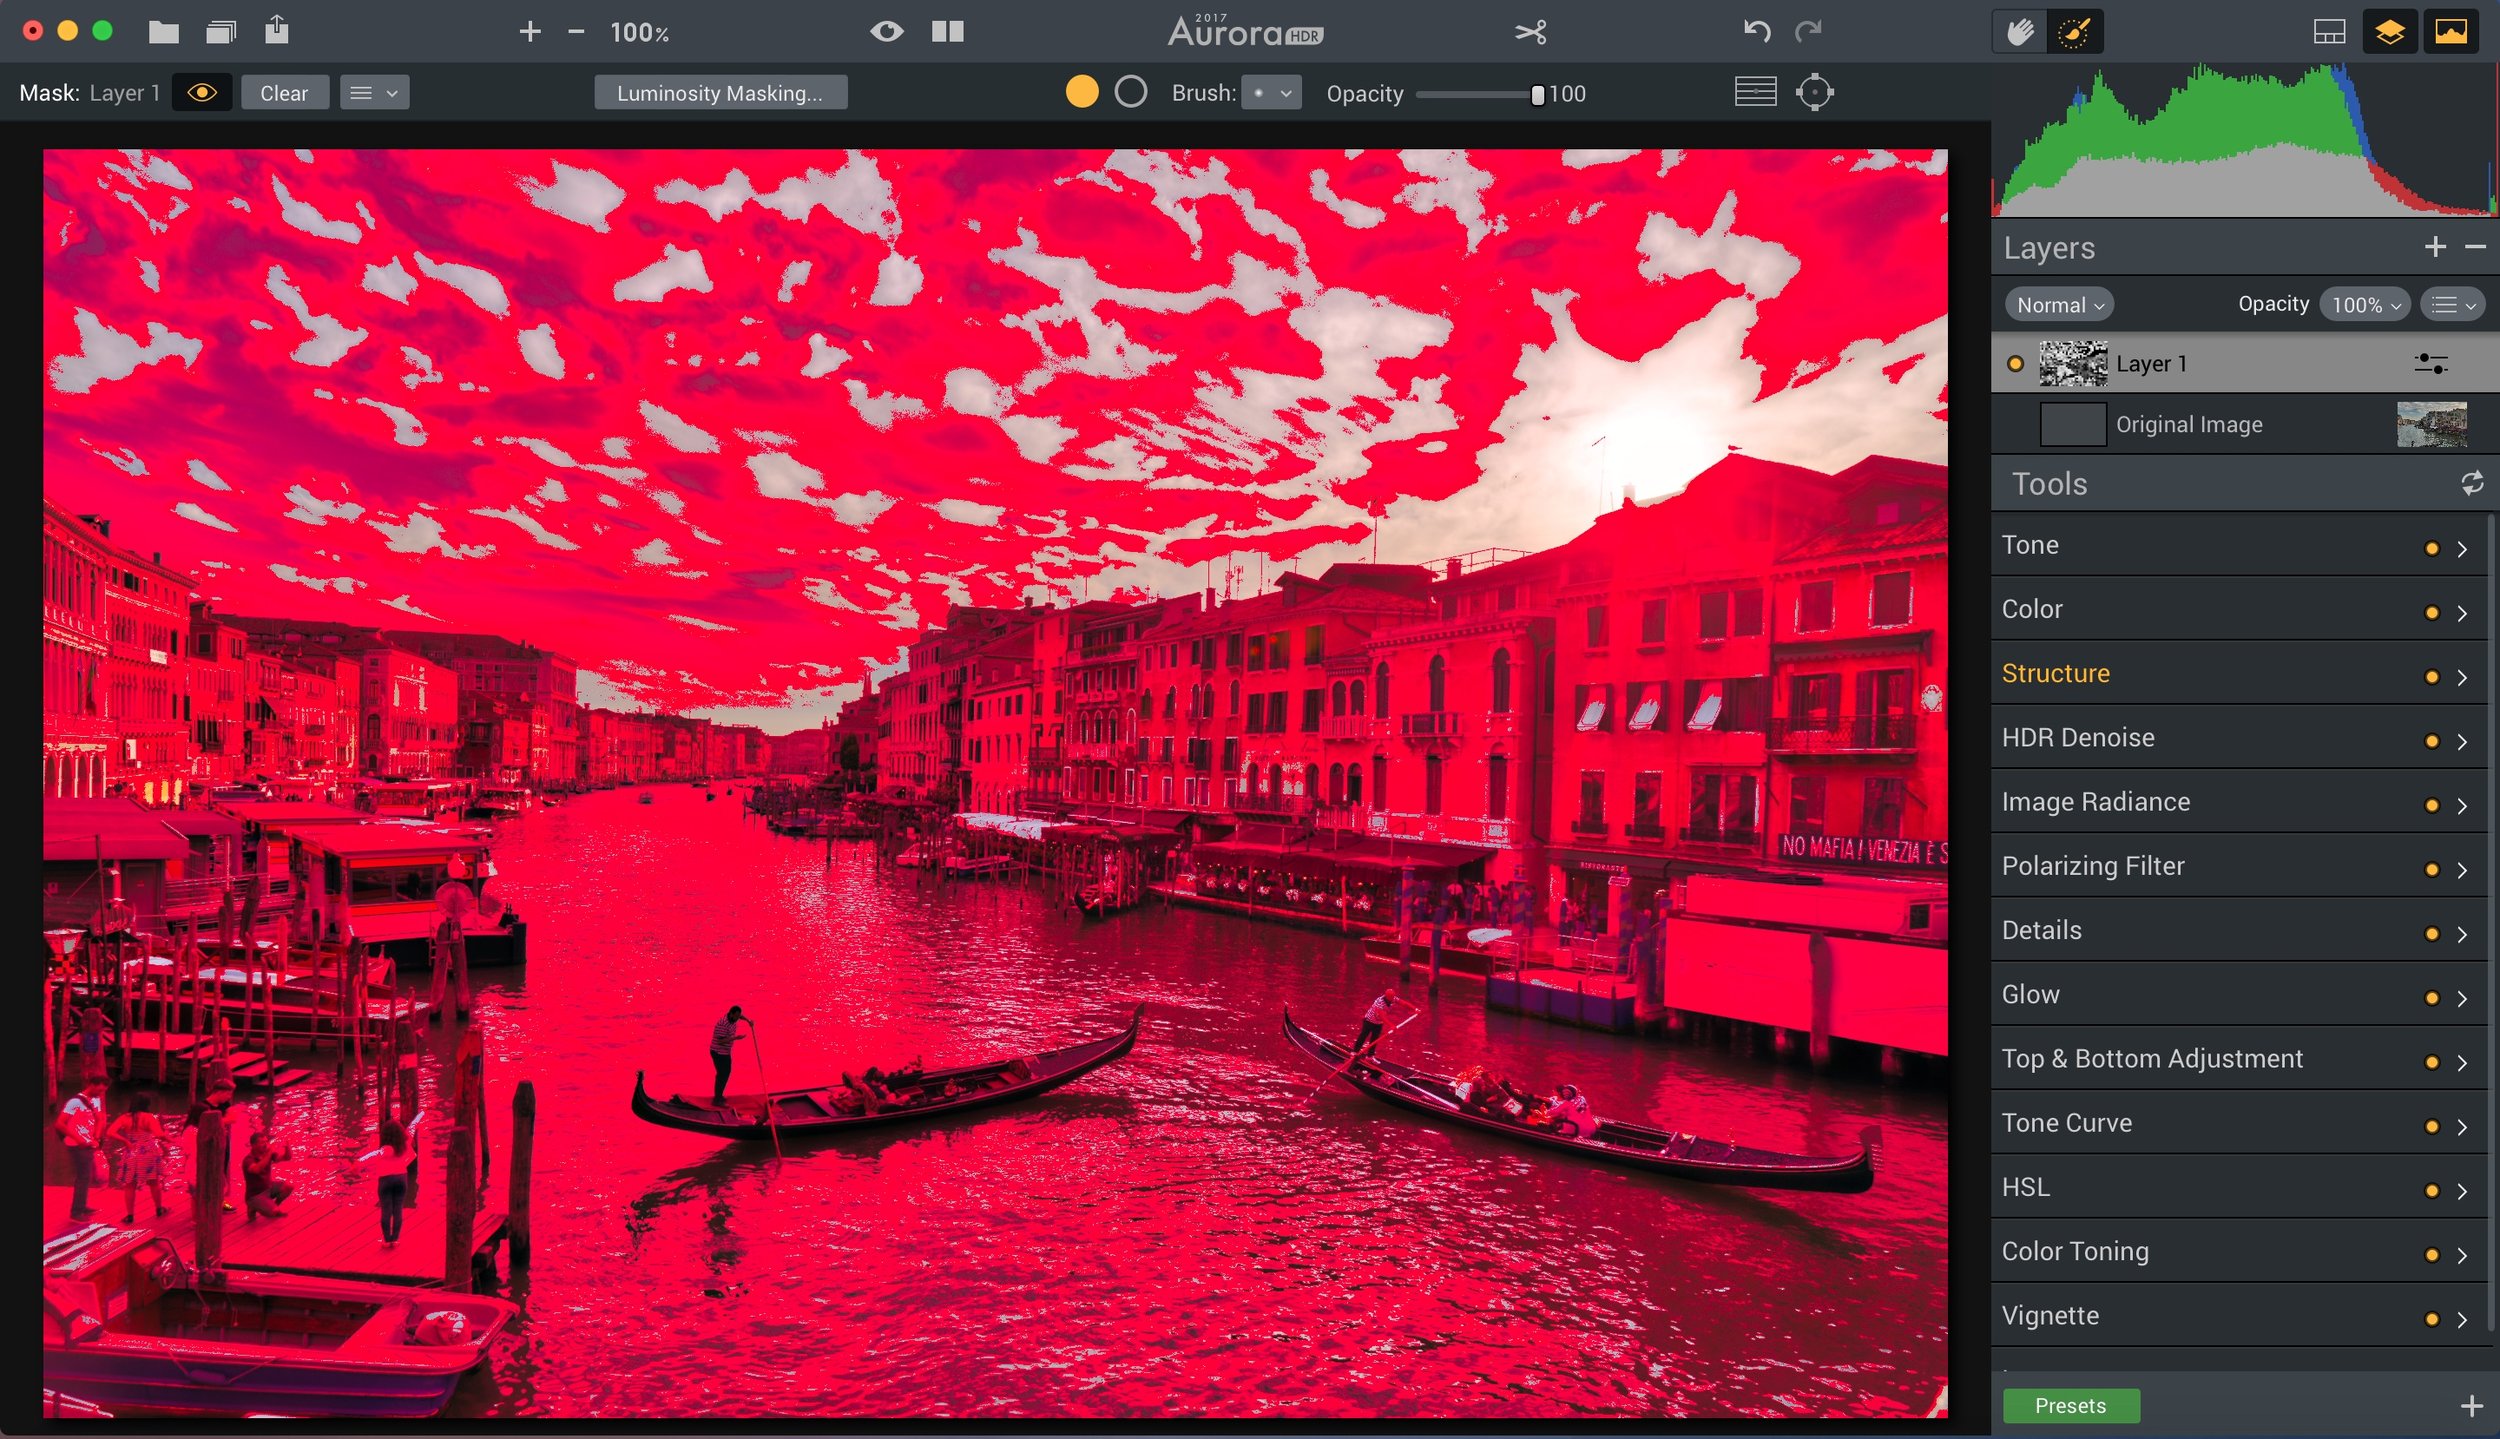Open the layer Opacity 100% dropdown
Viewport: 2500px width, 1439px height.
[x=2365, y=305]
